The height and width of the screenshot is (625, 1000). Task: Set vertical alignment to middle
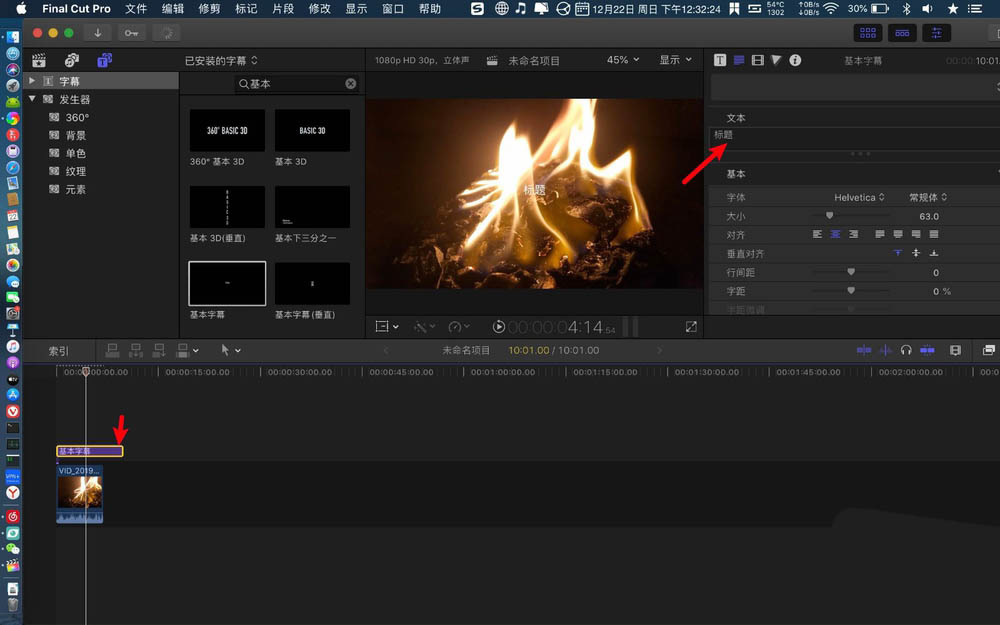[916, 253]
